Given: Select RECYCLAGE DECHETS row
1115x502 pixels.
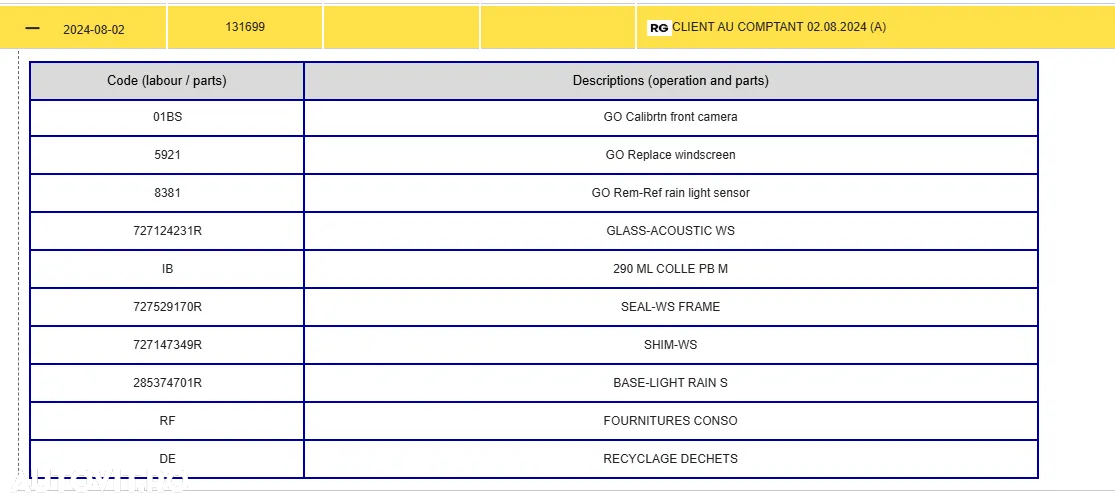Looking at the screenshot, I should (533, 459).
